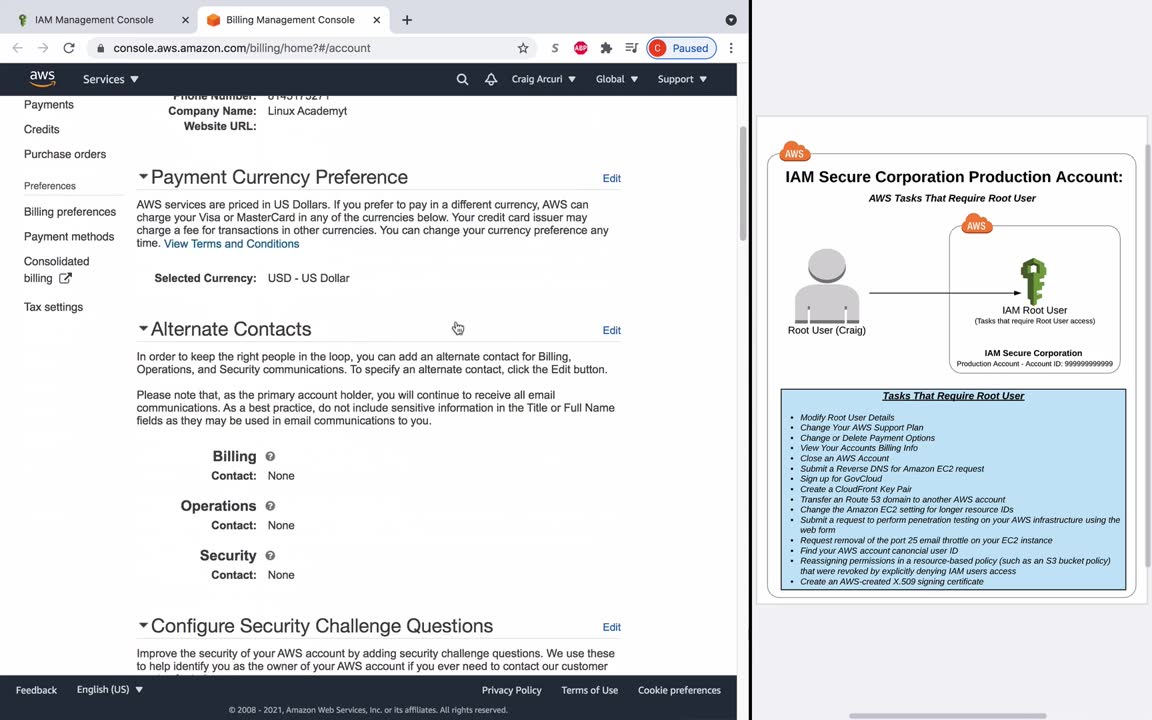The image size is (1152, 720).
Task: Open the English (US) language dropdown
Action: point(110,690)
